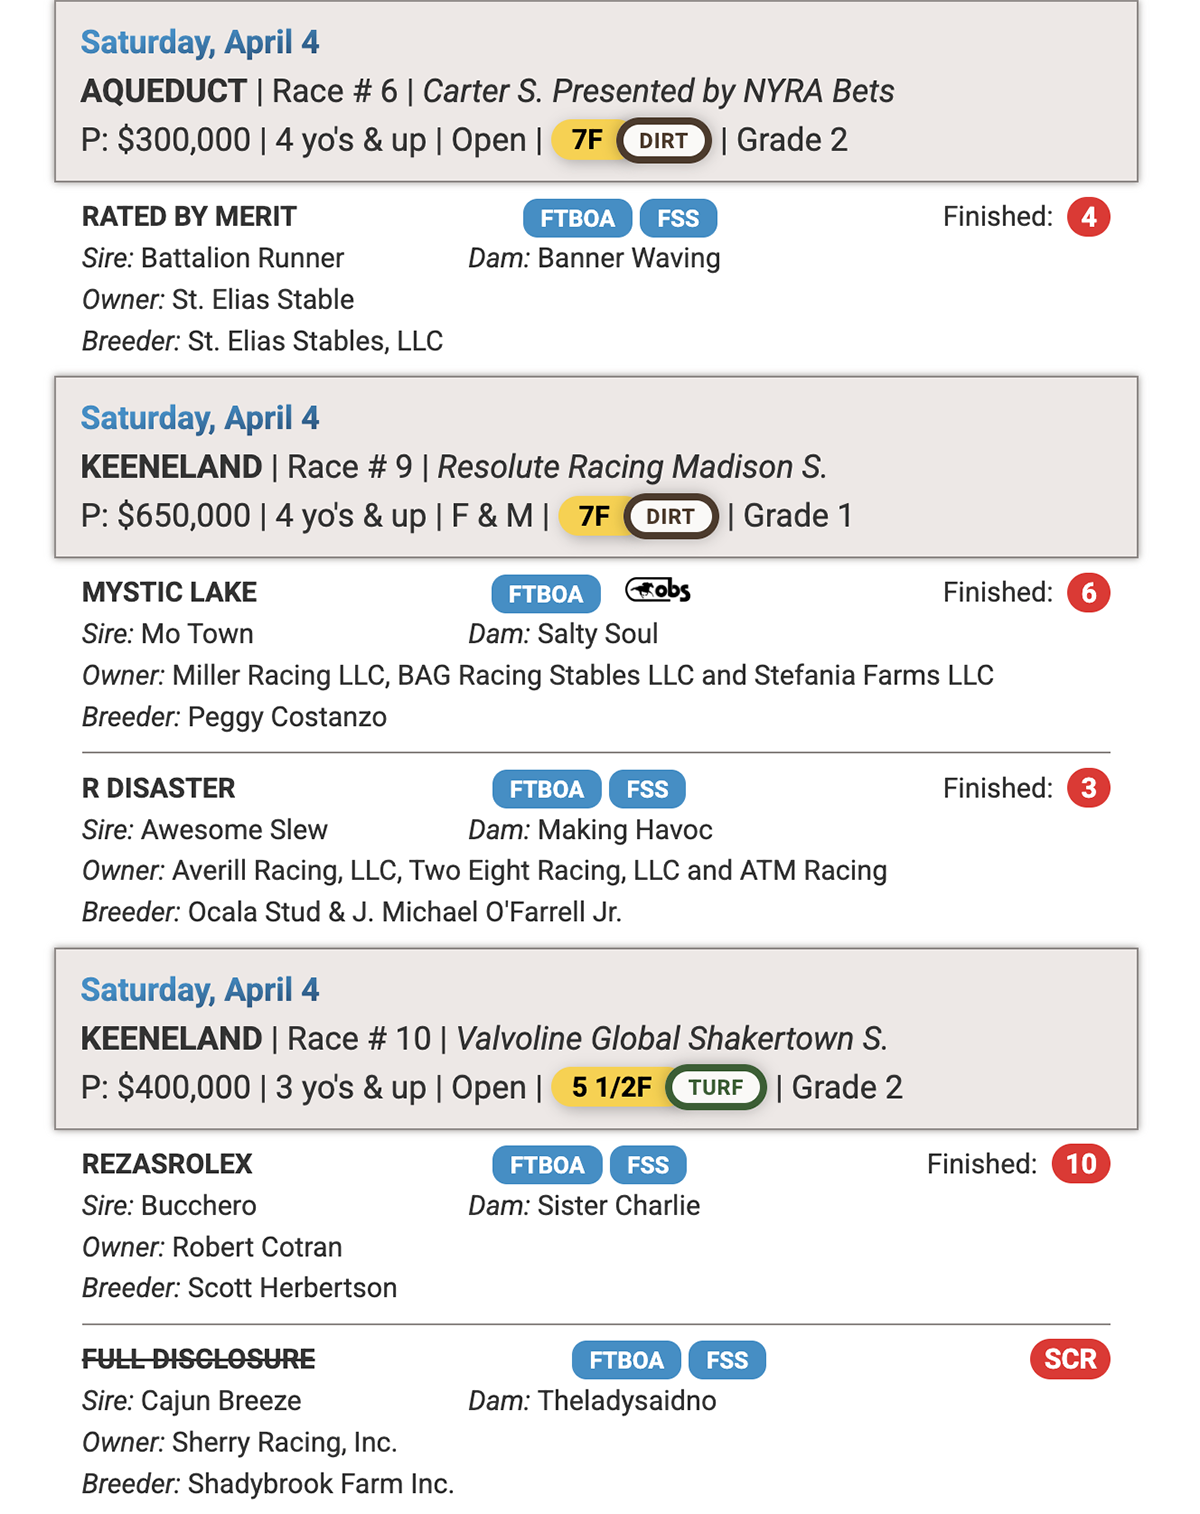Click FSS badge for R Disaster

[647, 789]
